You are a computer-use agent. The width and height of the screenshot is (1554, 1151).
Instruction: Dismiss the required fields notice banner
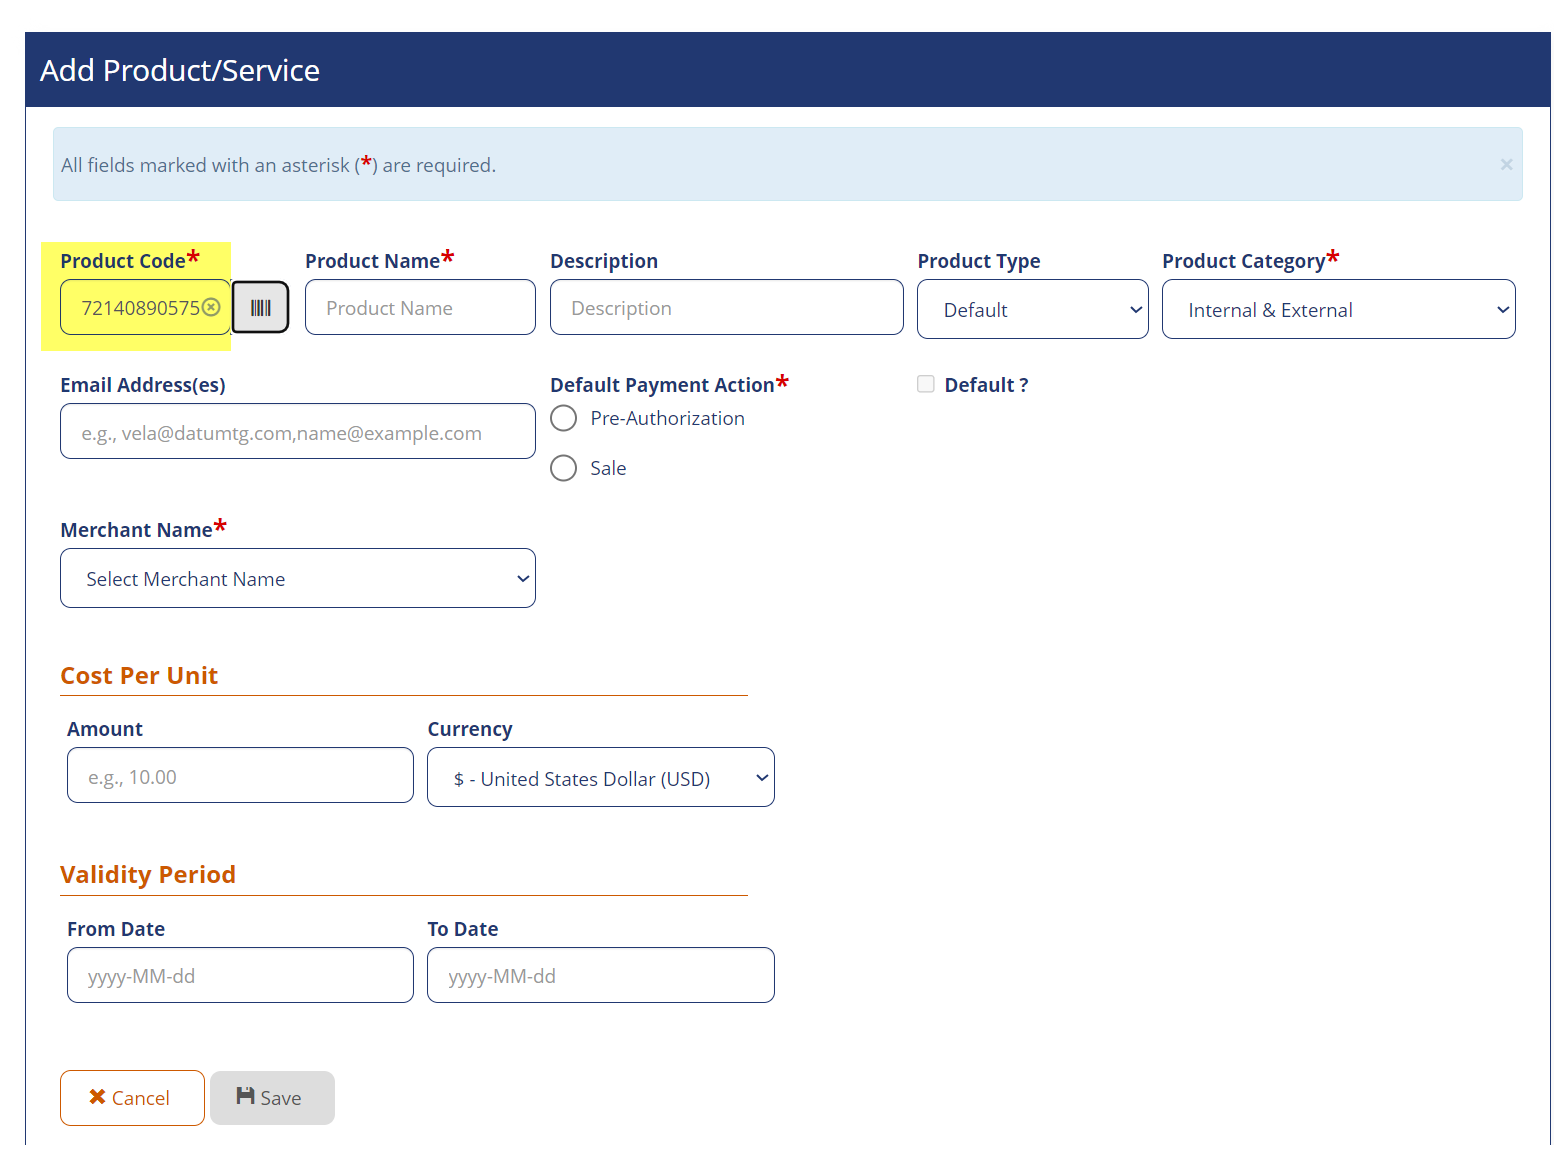pyautogui.click(x=1505, y=165)
